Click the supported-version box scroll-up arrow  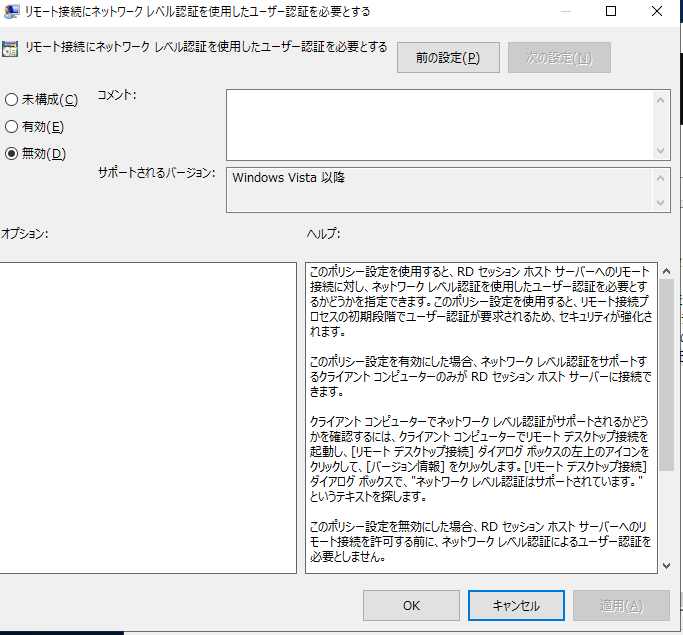coord(660,178)
